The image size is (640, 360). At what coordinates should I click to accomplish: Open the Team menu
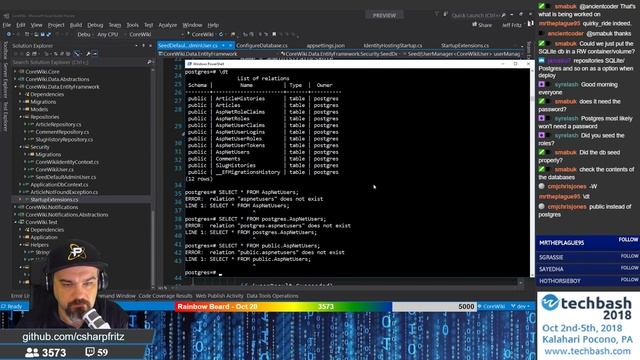tap(115, 25)
